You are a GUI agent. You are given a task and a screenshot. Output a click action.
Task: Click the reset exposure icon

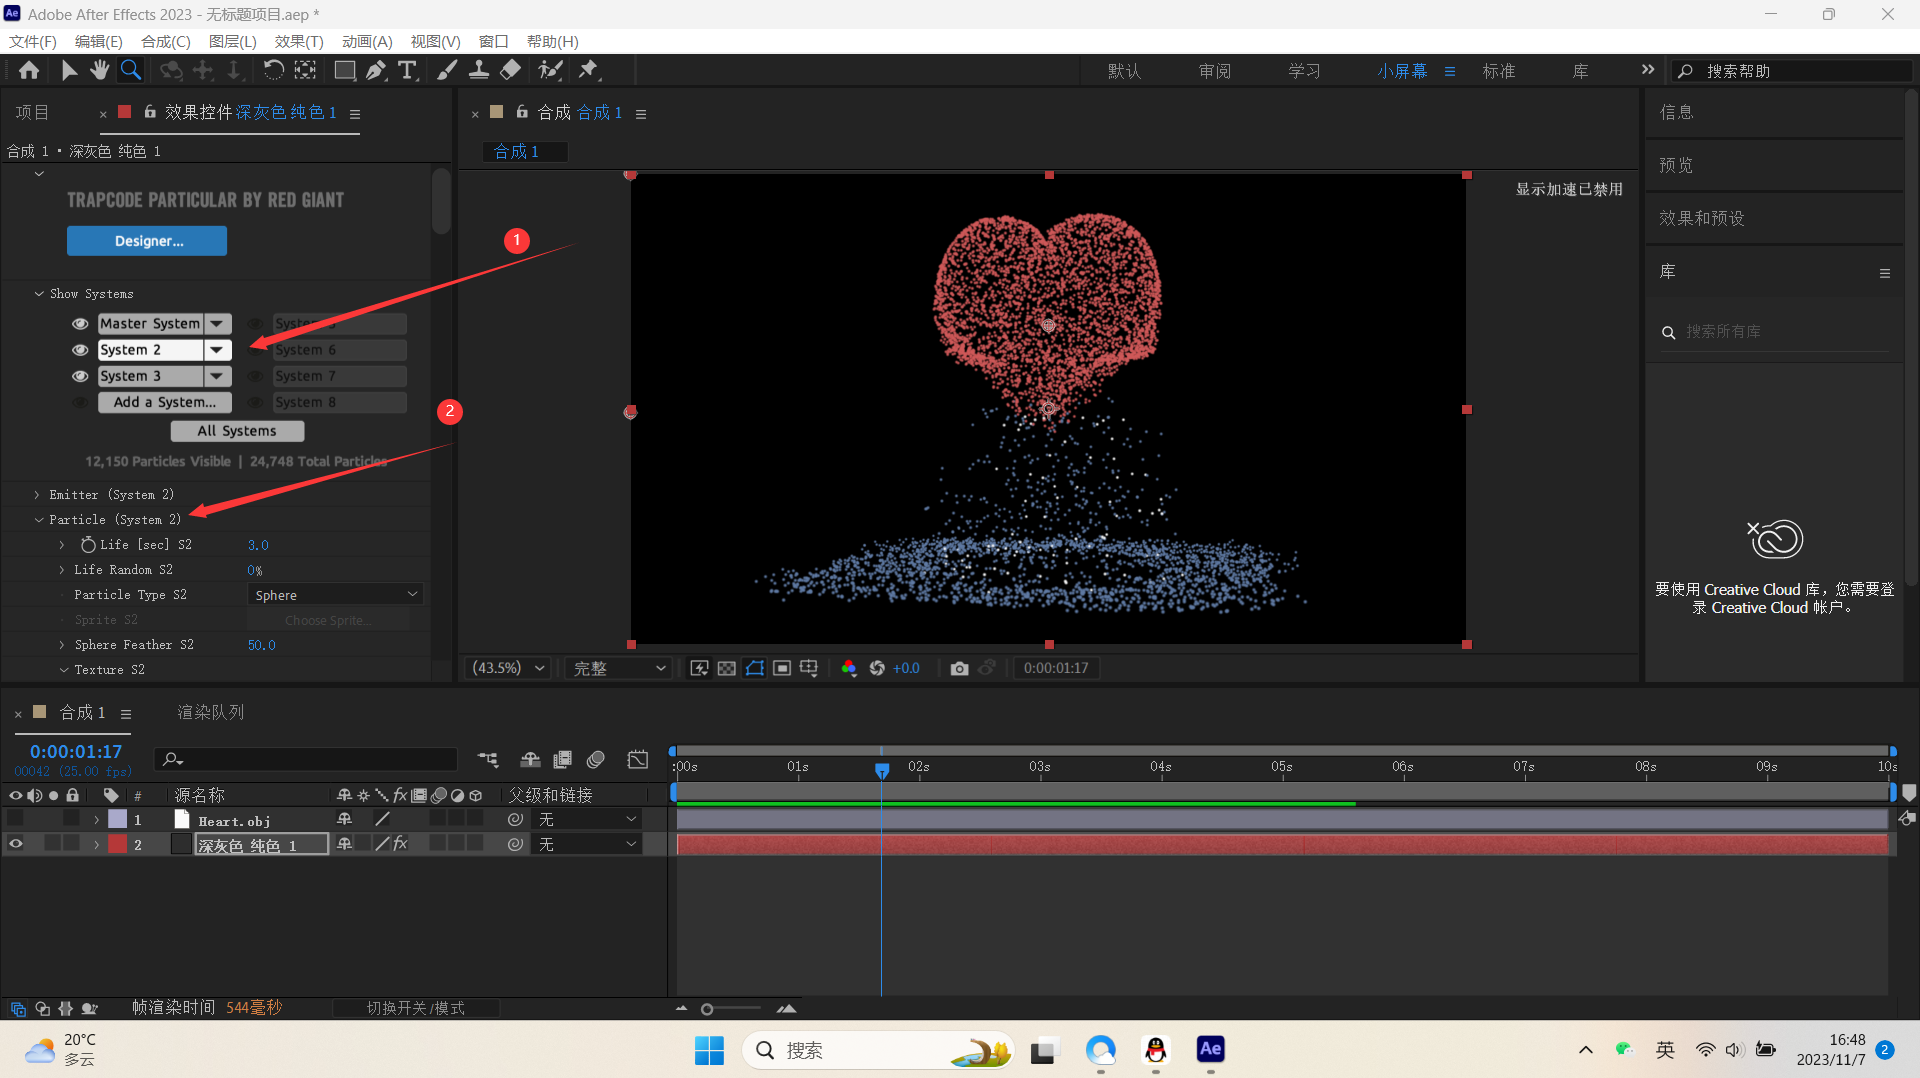pos(877,668)
